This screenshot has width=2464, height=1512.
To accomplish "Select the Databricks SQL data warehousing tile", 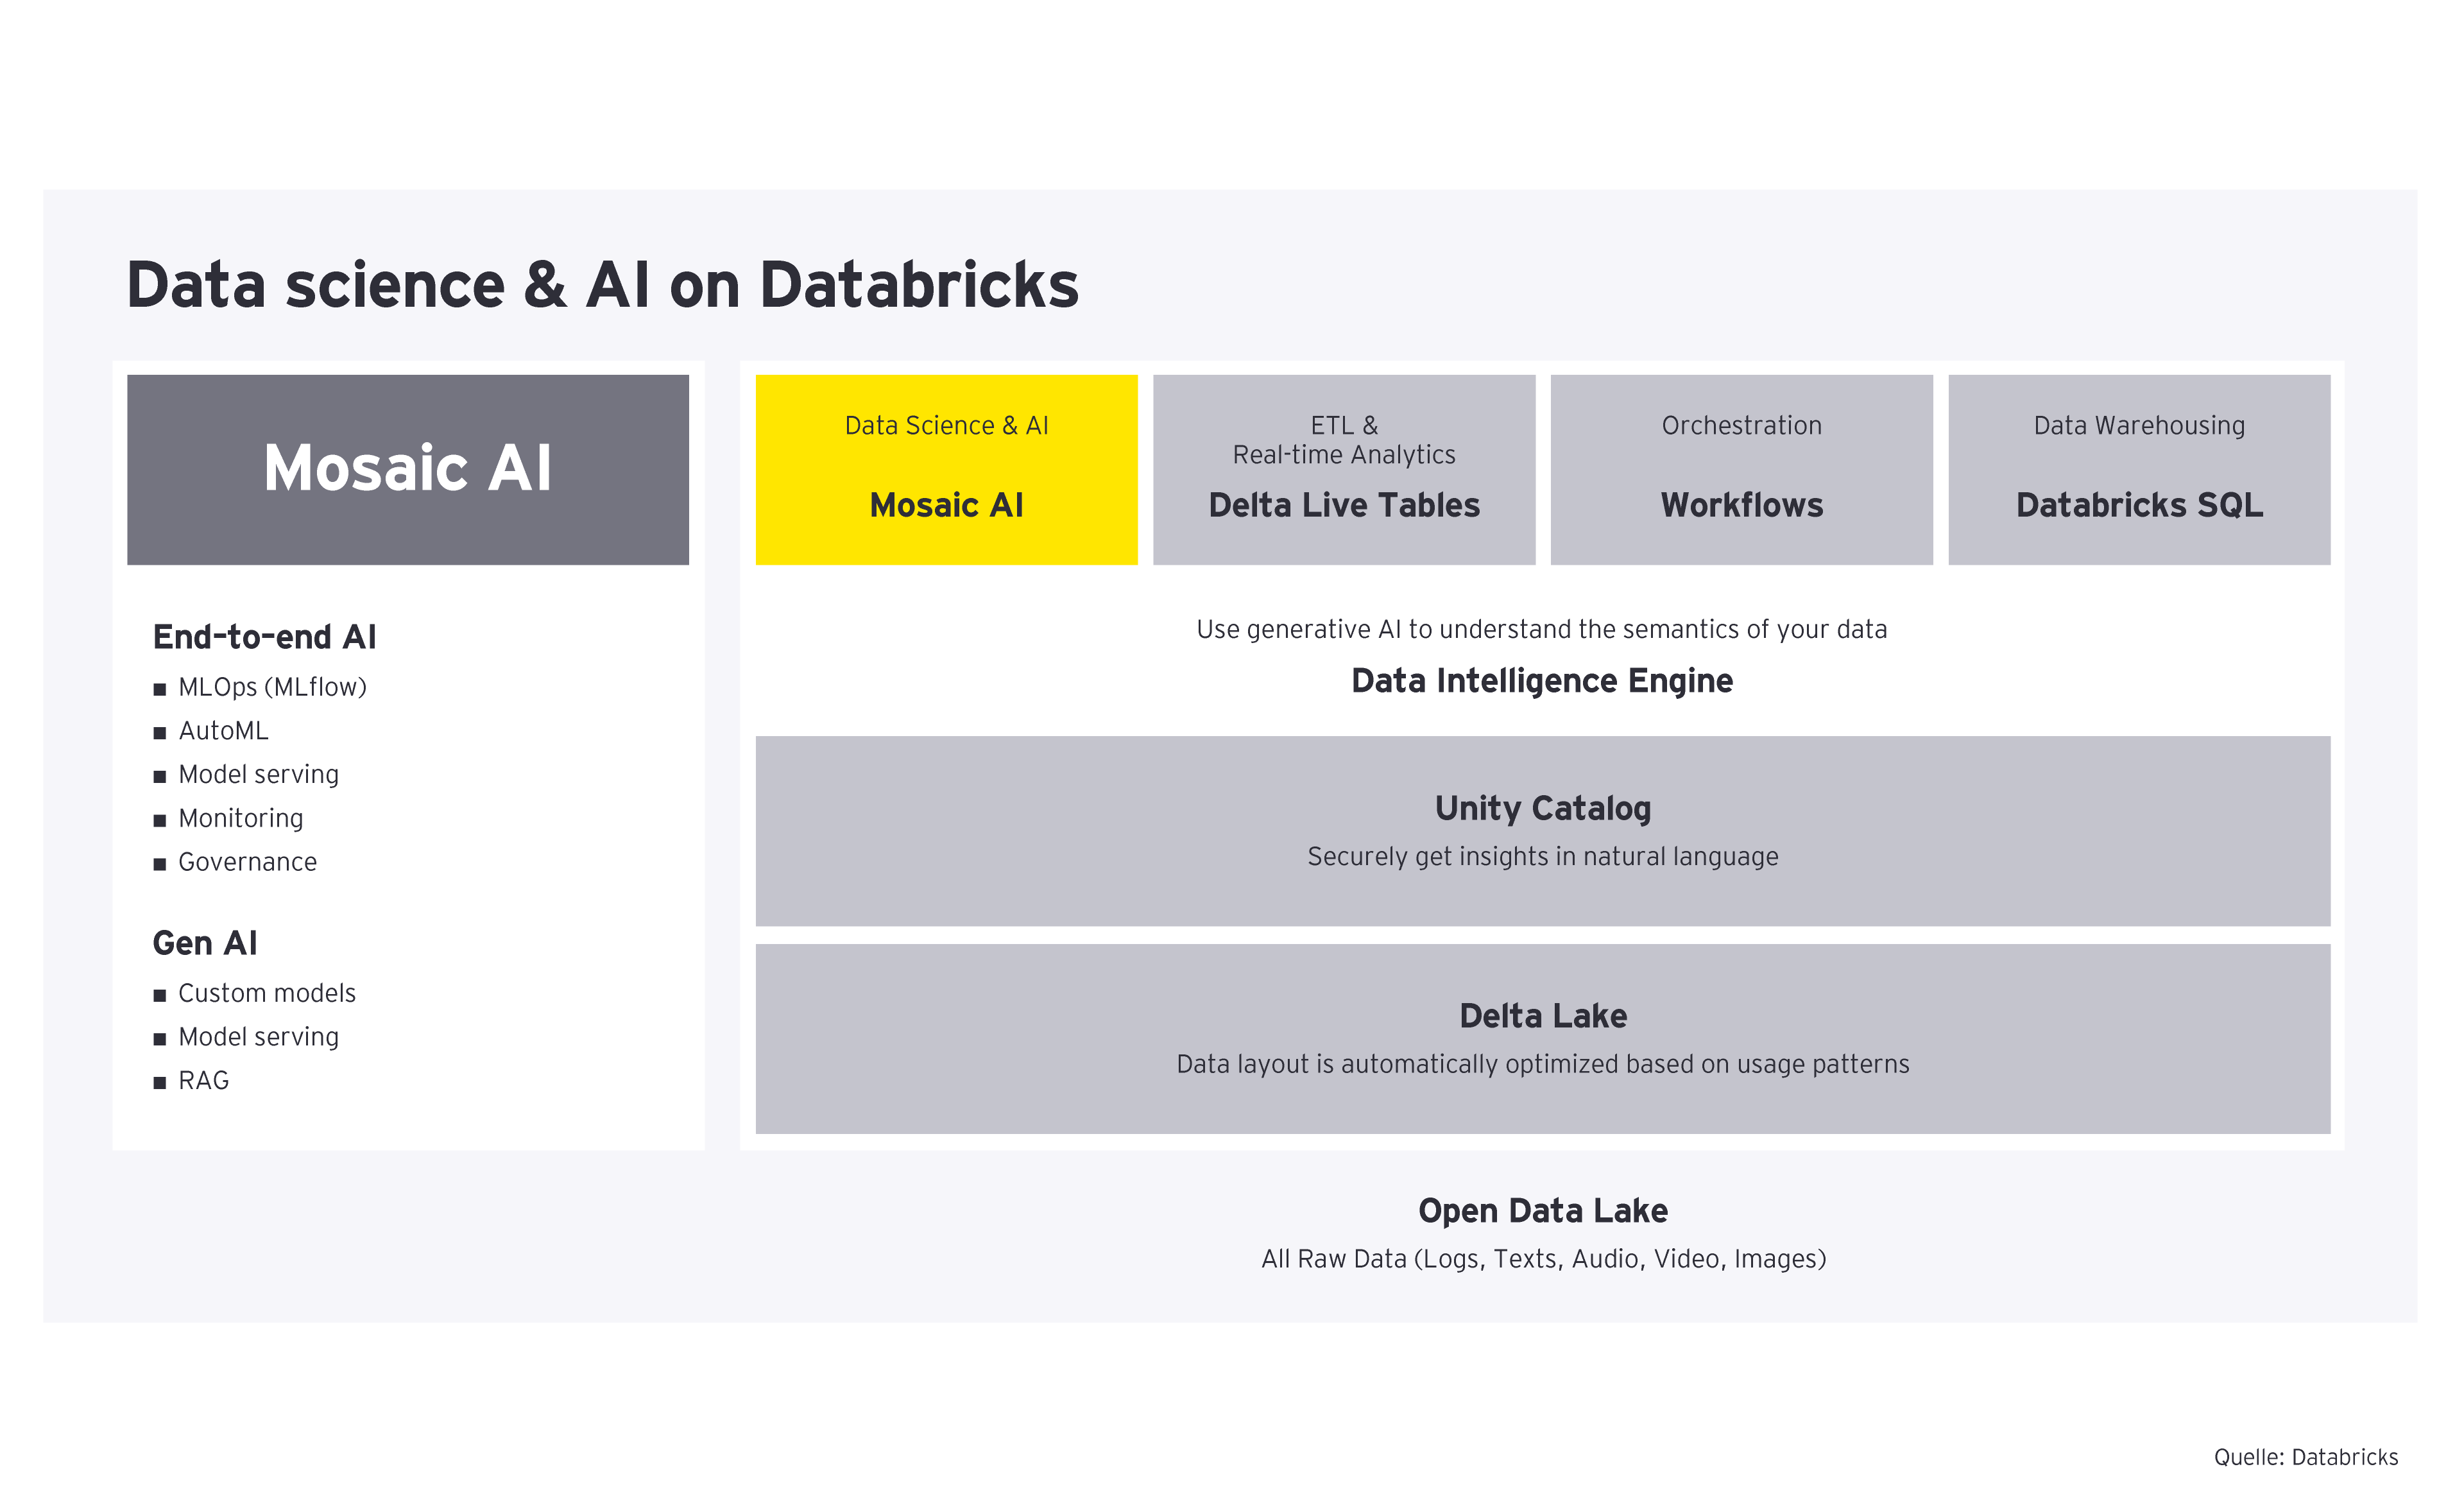I will (x=2138, y=469).
